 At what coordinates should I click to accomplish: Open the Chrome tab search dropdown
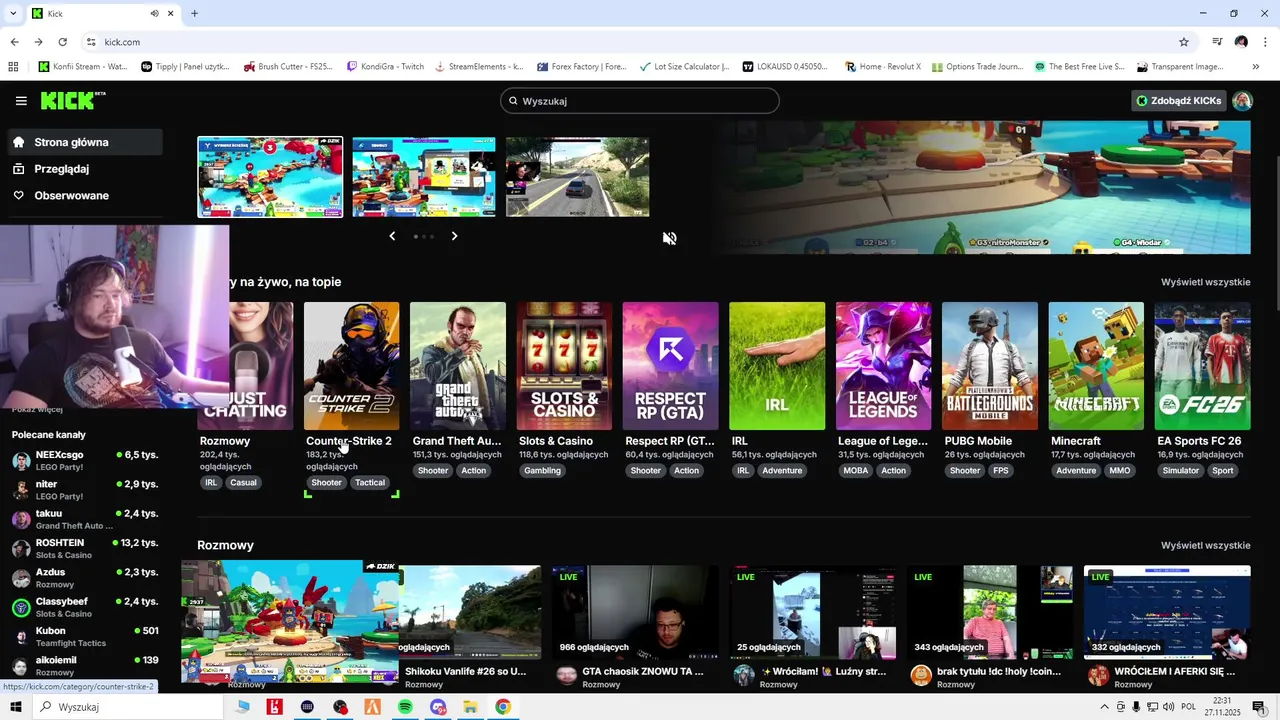pos(14,13)
